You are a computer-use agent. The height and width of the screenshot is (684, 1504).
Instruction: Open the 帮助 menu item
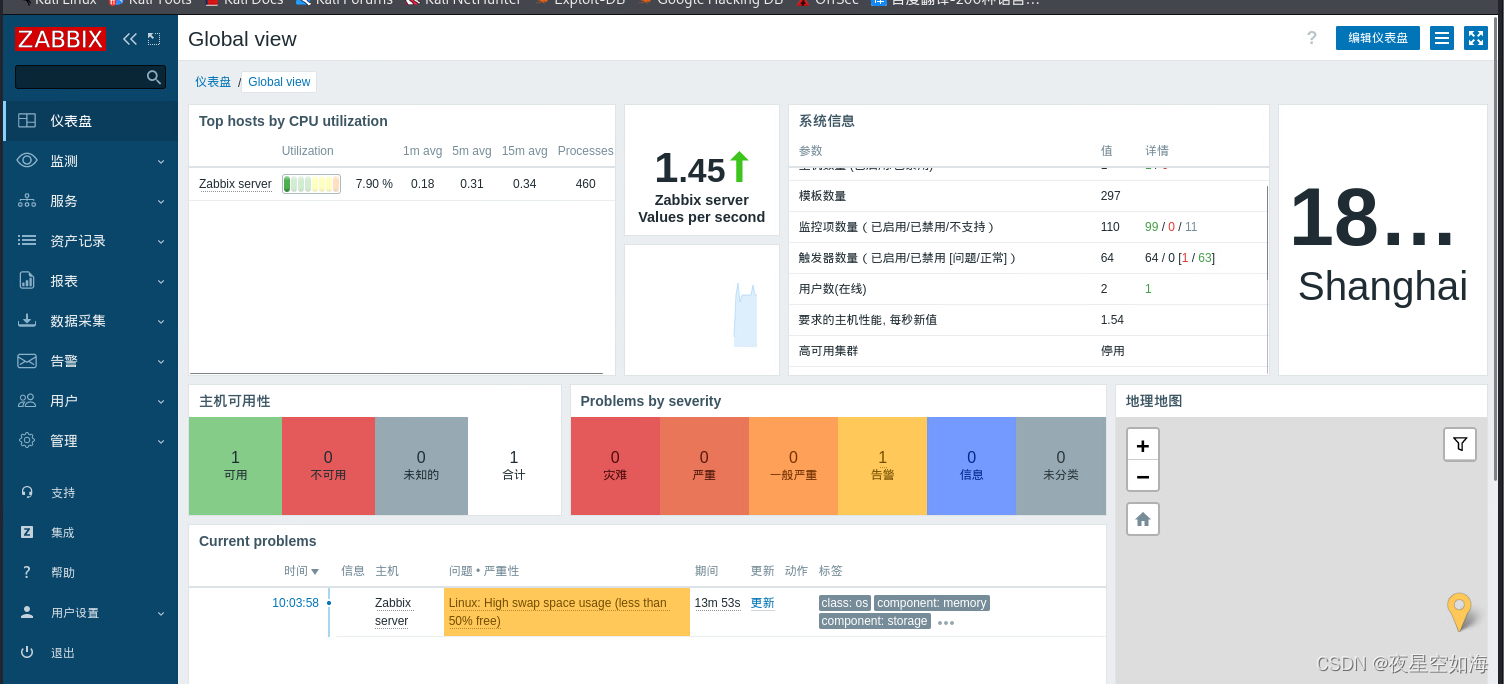tap(90, 572)
